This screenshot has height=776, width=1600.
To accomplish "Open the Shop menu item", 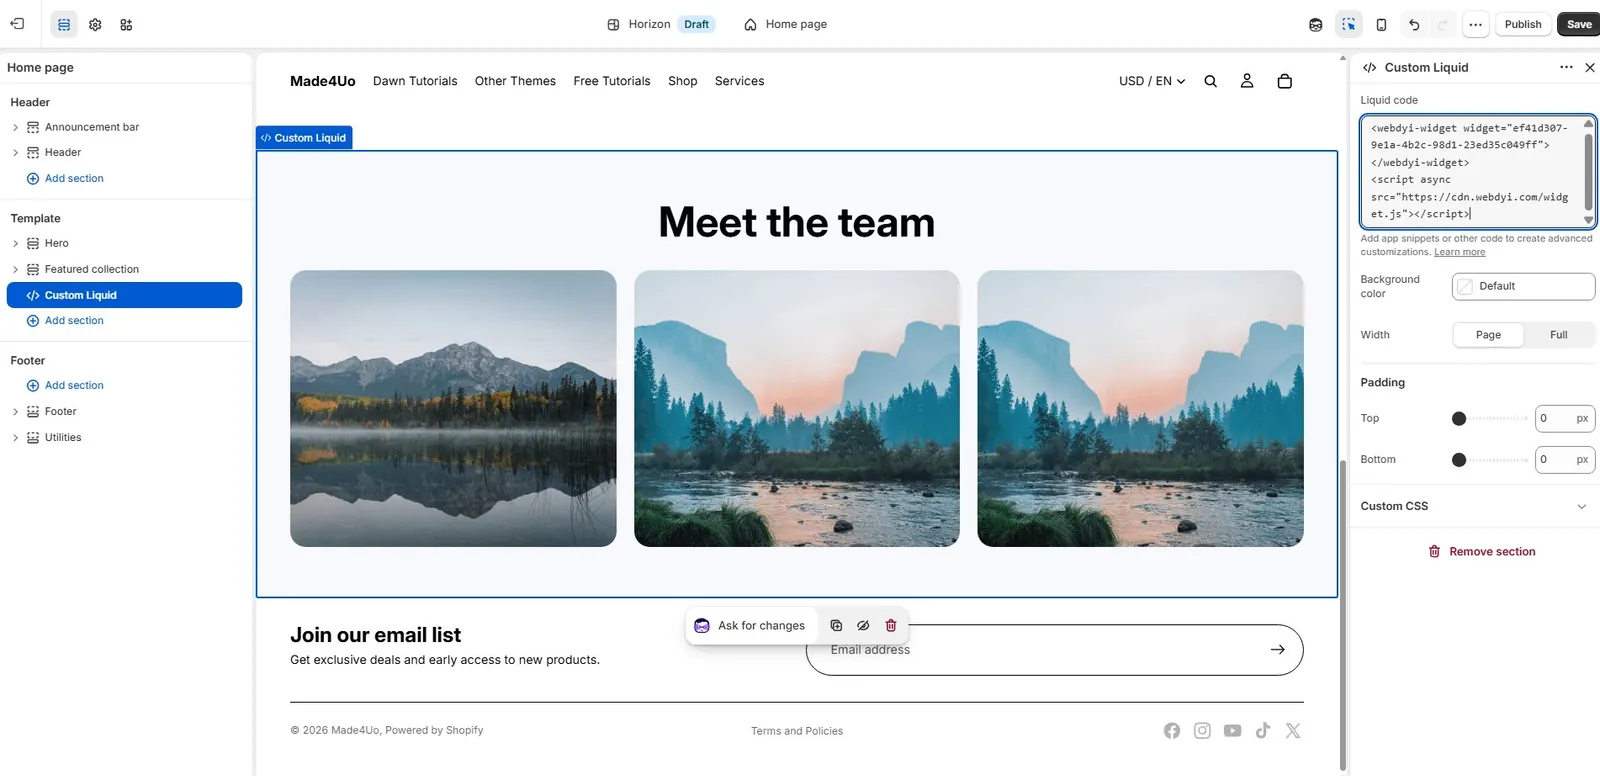I will pyautogui.click(x=683, y=81).
